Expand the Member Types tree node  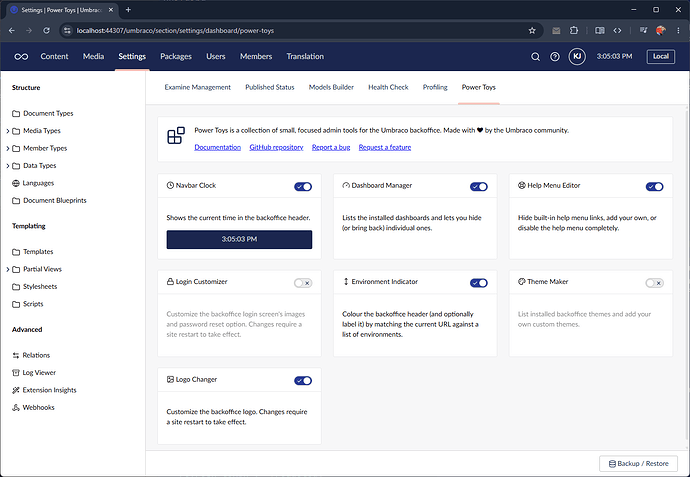click(7, 148)
